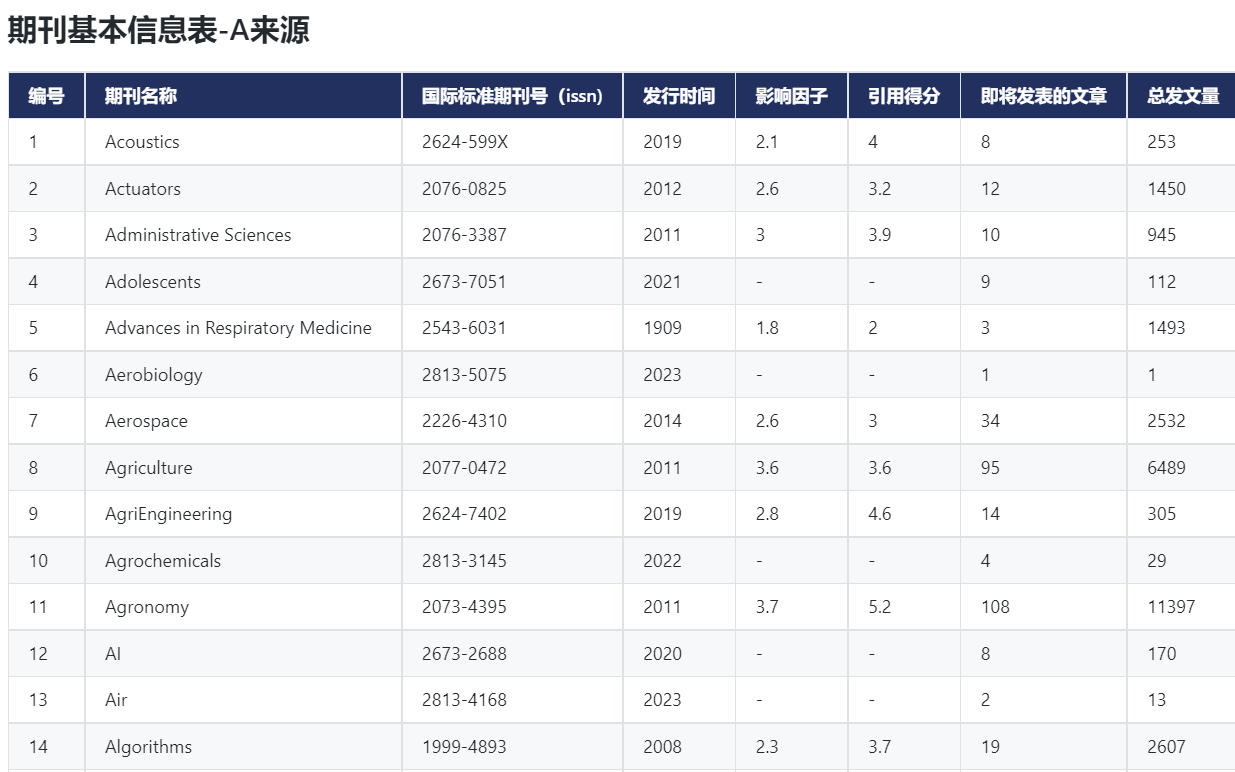Click forthcoming articles value 108
The width and height of the screenshot is (1235, 772).
coord(995,607)
